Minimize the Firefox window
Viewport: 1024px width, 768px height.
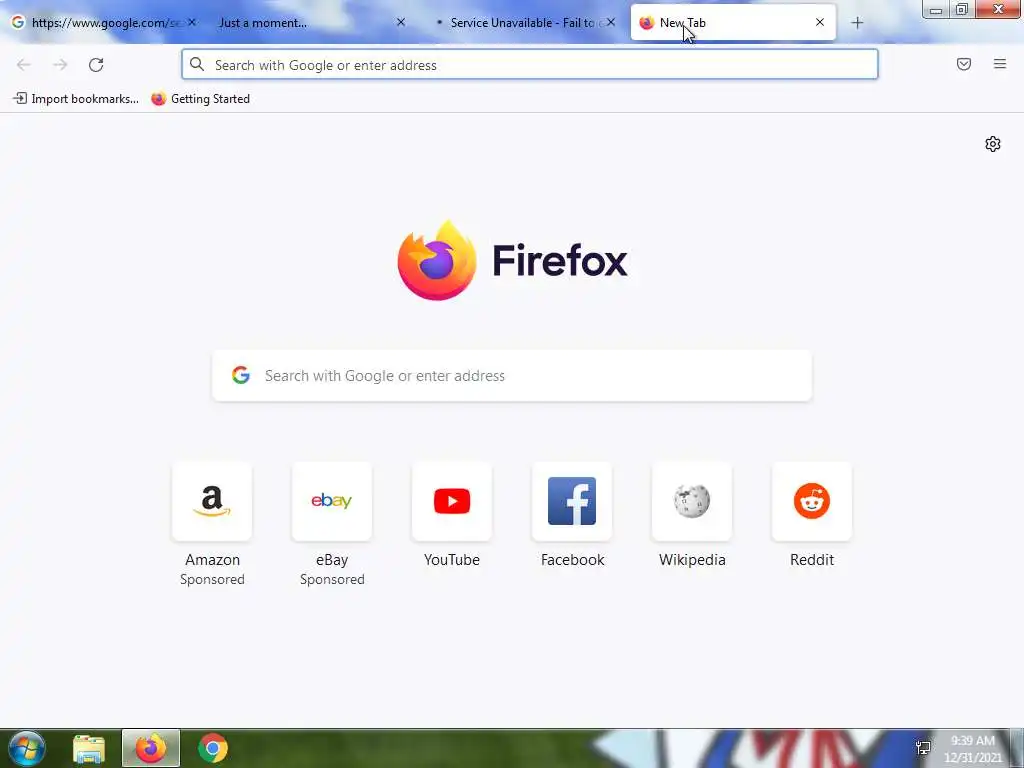(936, 9)
